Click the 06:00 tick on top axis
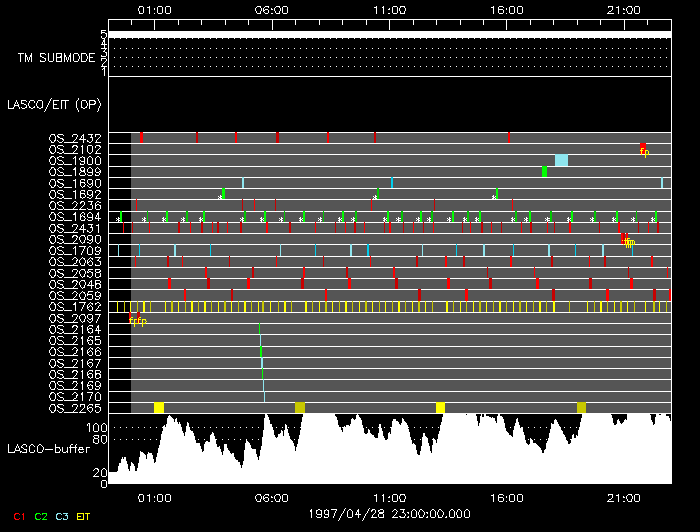The height and width of the screenshot is (532, 700). pyautogui.click(x=271, y=9)
